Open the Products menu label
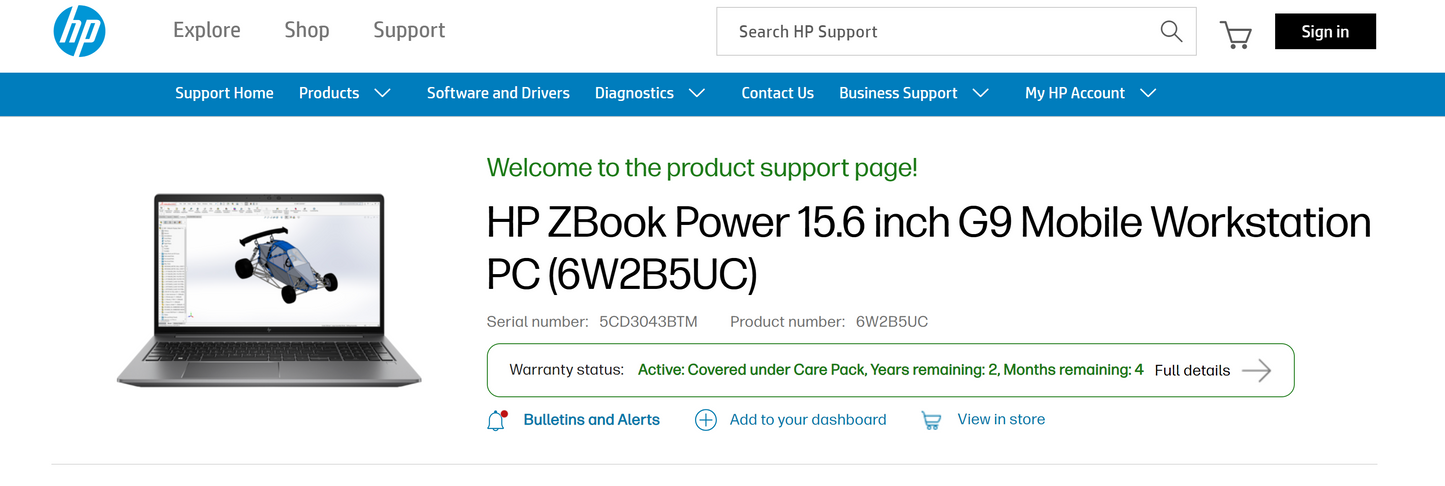The image size is (1445, 486). (x=329, y=93)
